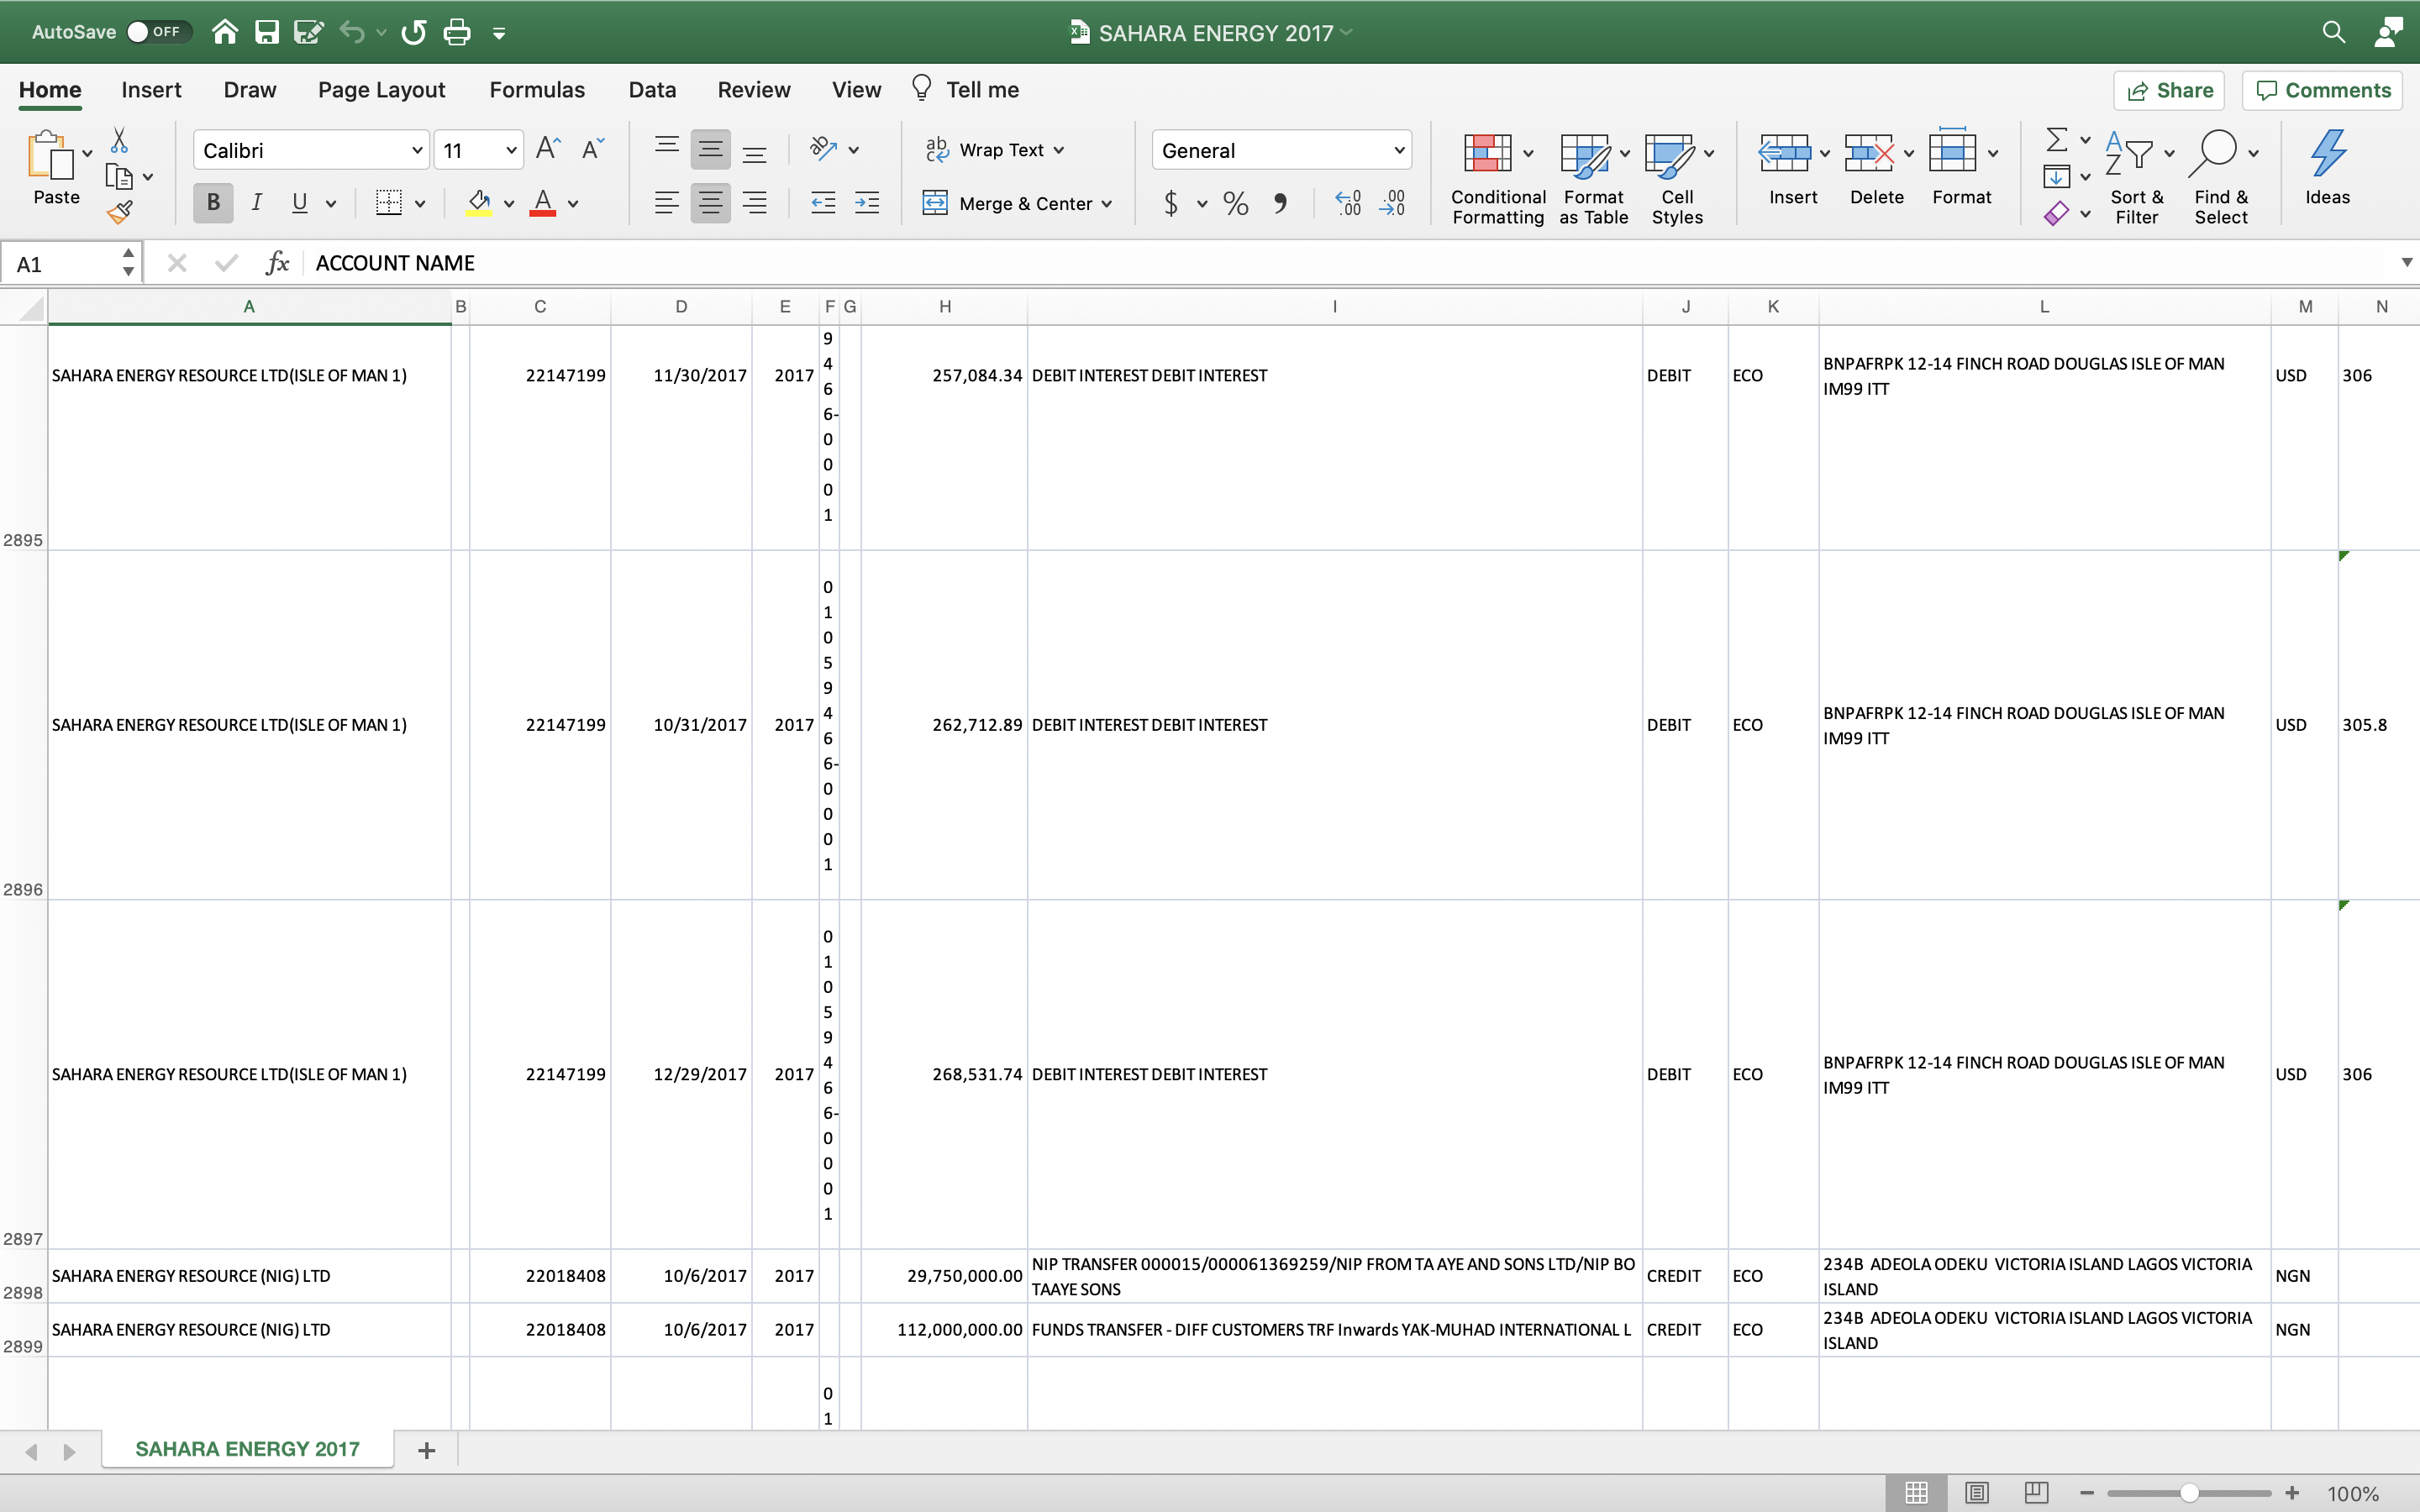This screenshot has width=2420, height=1512.
Task: Click the add new sheet plus button
Action: pyautogui.click(x=426, y=1450)
